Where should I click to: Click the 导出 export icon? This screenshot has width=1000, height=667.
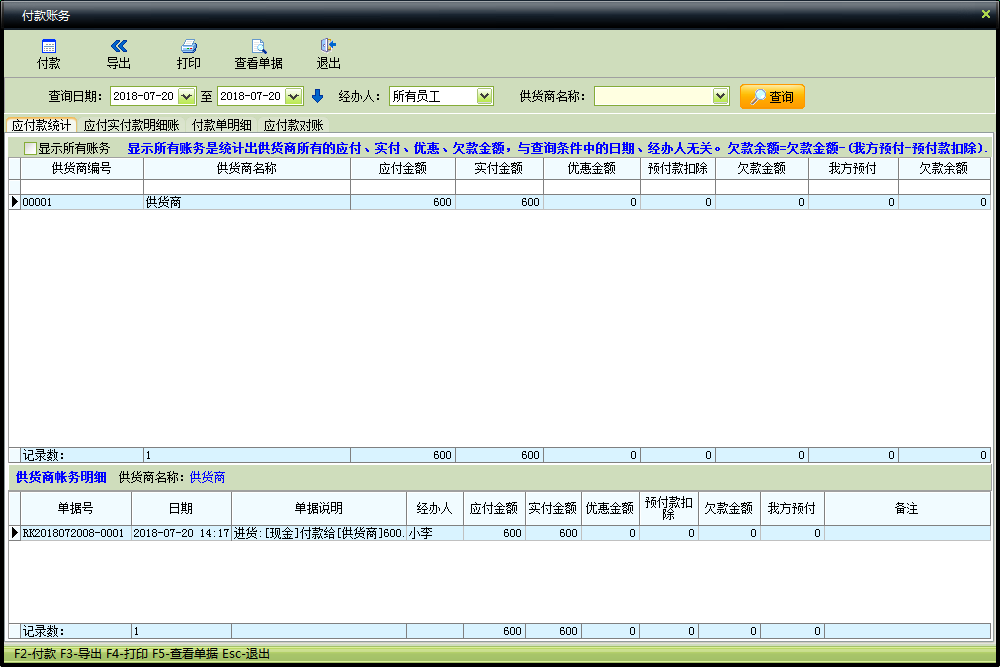(118, 46)
